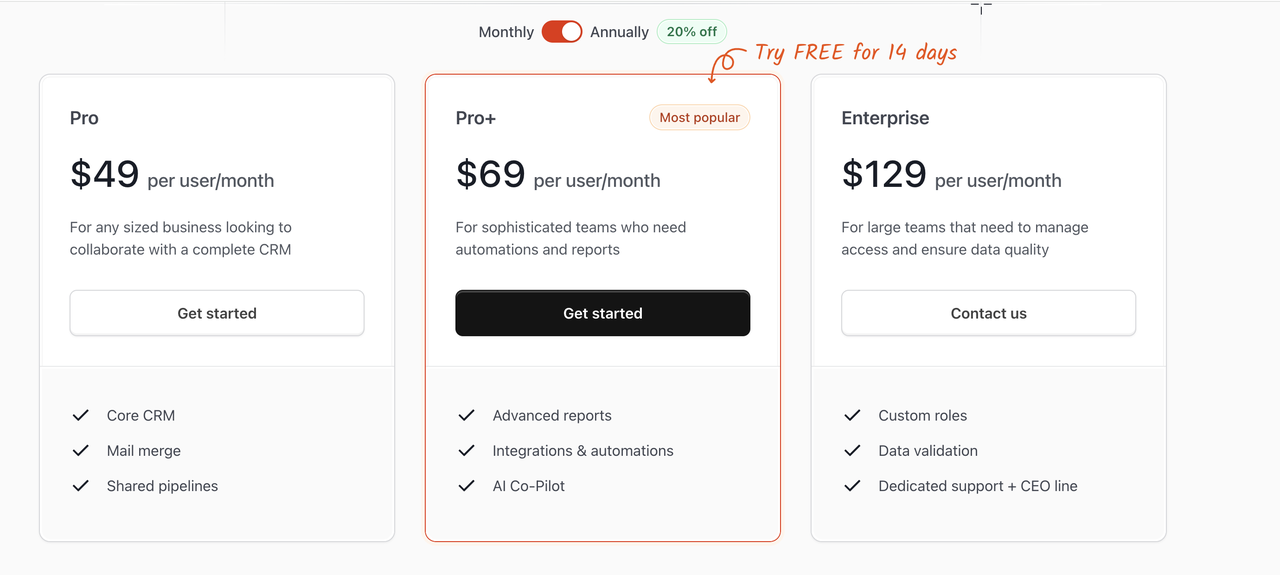Click the checkmark beside Shared pipelines

[81, 486]
